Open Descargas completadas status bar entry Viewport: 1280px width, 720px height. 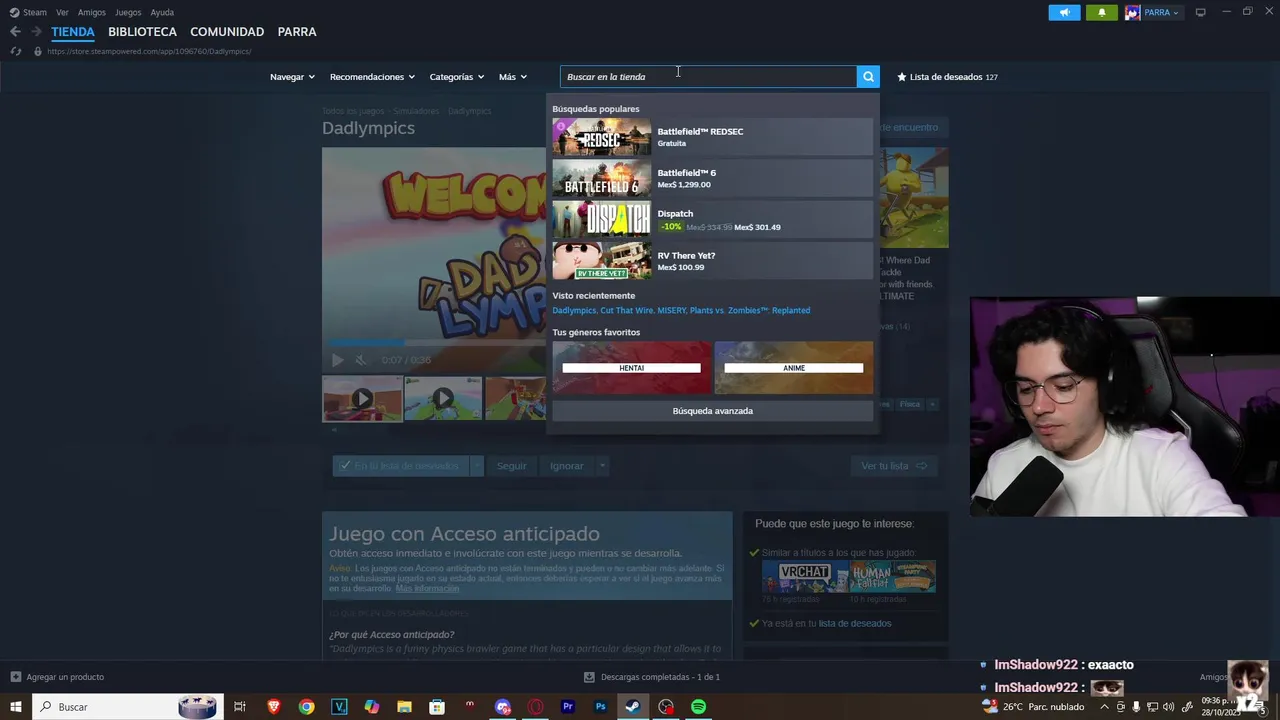pos(651,677)
